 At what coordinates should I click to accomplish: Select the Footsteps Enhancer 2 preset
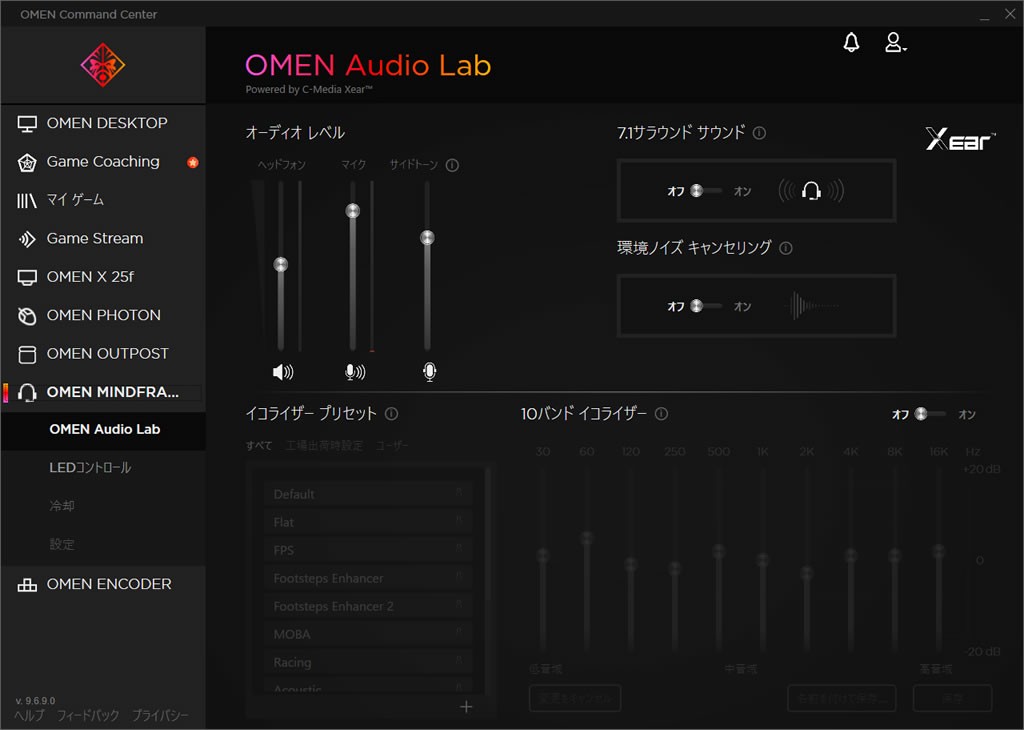[368, 607]
